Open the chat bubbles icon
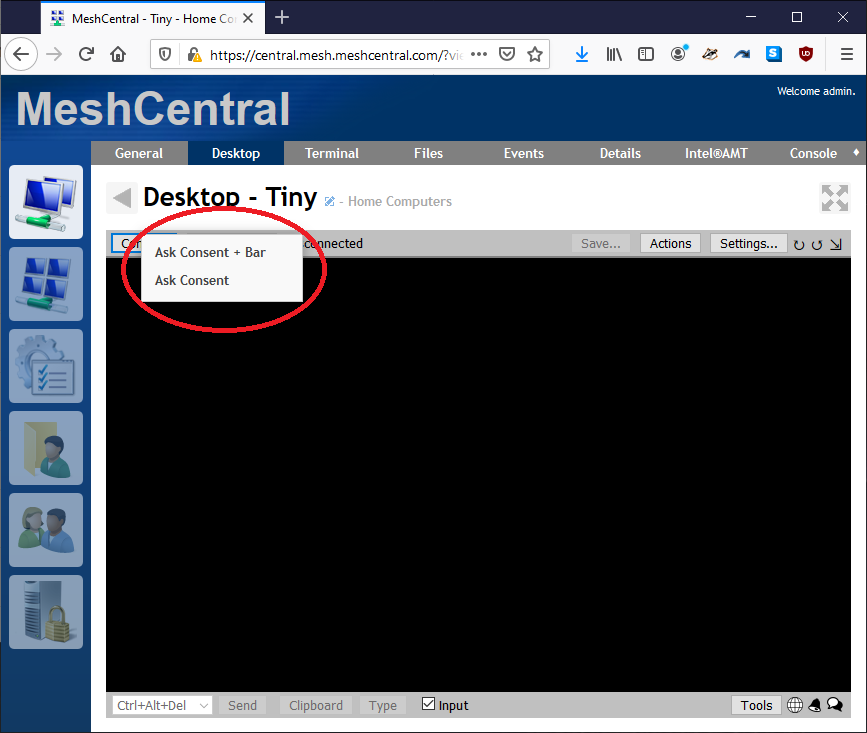 point(834,705)
